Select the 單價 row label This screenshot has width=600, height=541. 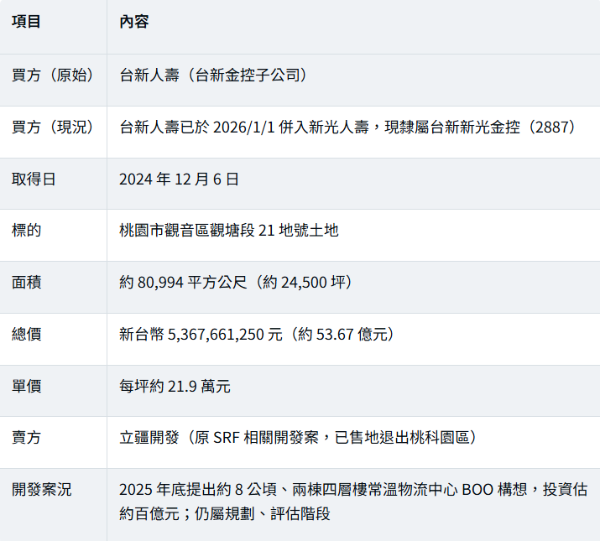(x=26, y=386)
